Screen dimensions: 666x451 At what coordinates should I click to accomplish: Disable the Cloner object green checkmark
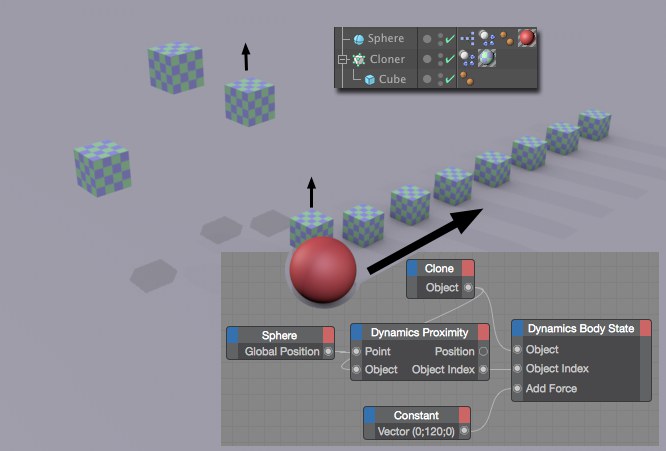[450, 59]
